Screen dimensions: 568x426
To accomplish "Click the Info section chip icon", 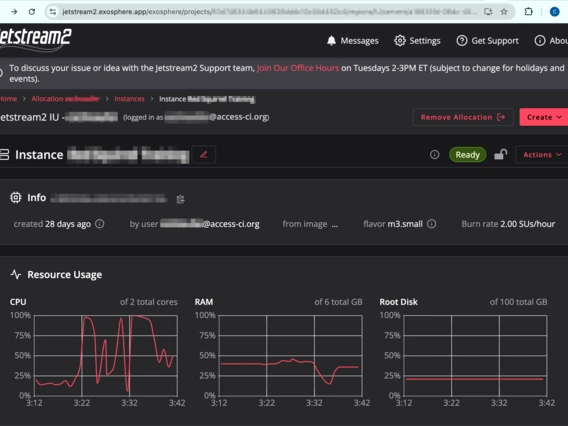I will tap(16, 197).
